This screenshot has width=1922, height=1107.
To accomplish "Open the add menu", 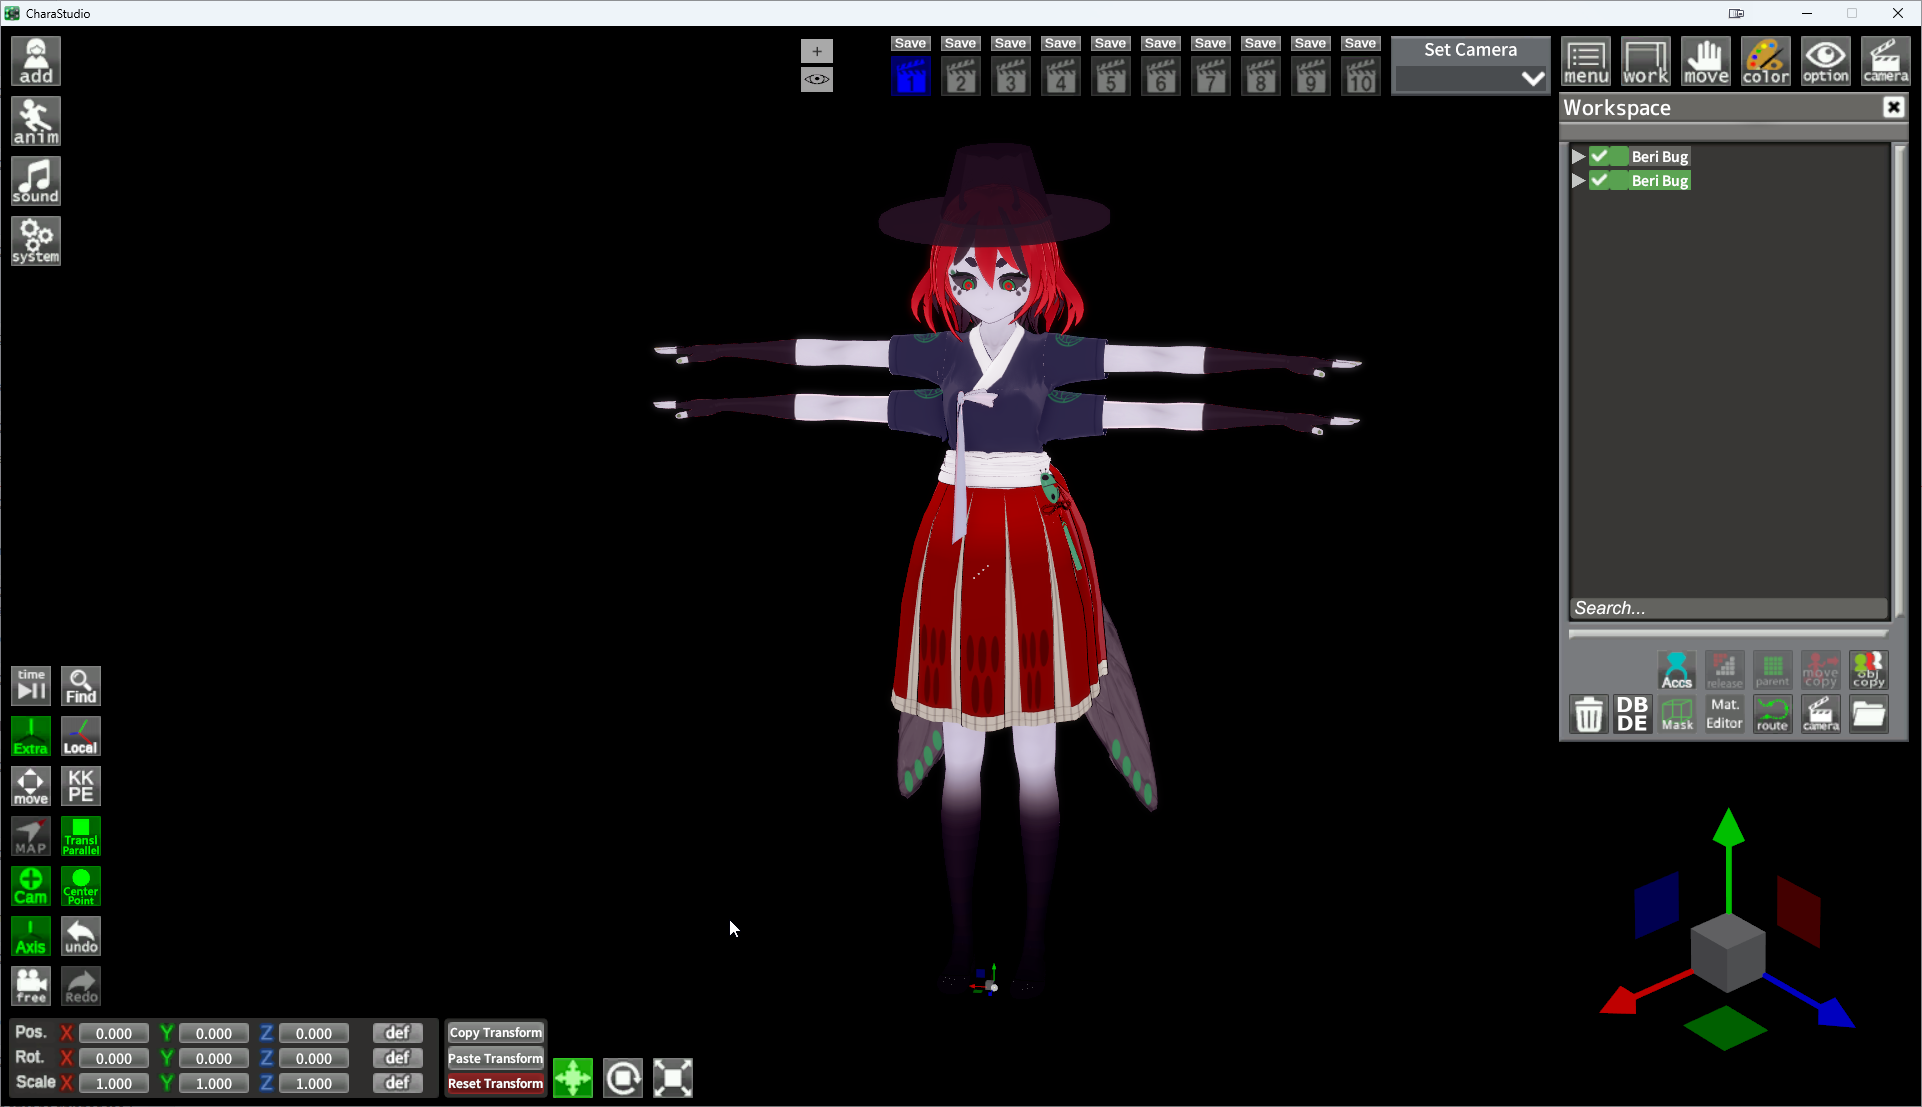I will [x=36, y=61].
